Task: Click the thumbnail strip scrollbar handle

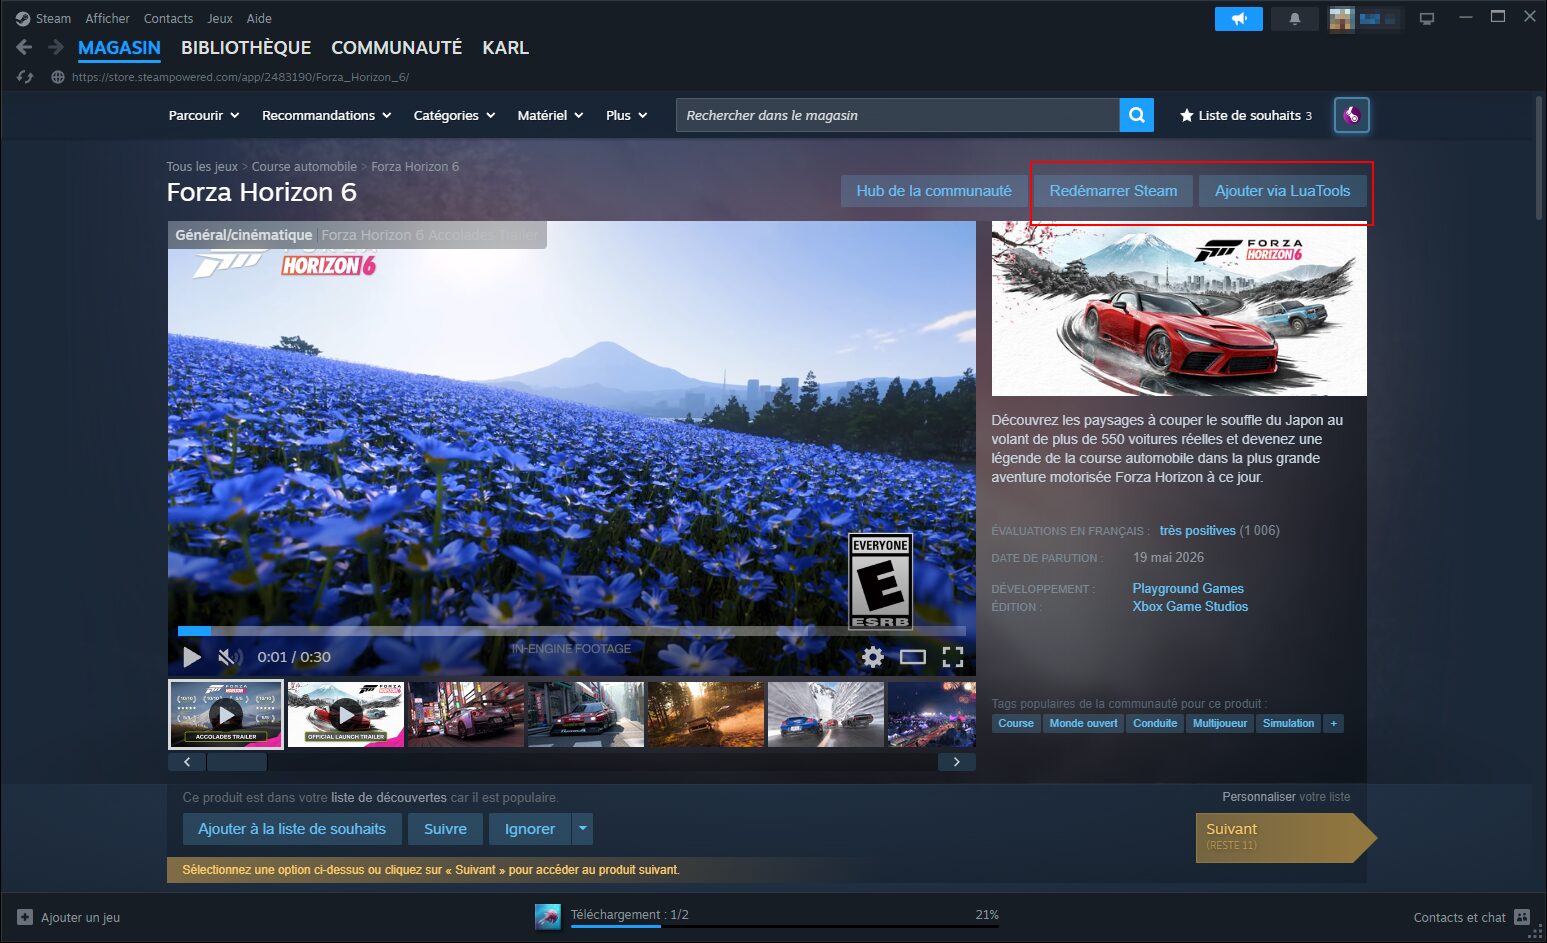Action: (x=237, y=762)
